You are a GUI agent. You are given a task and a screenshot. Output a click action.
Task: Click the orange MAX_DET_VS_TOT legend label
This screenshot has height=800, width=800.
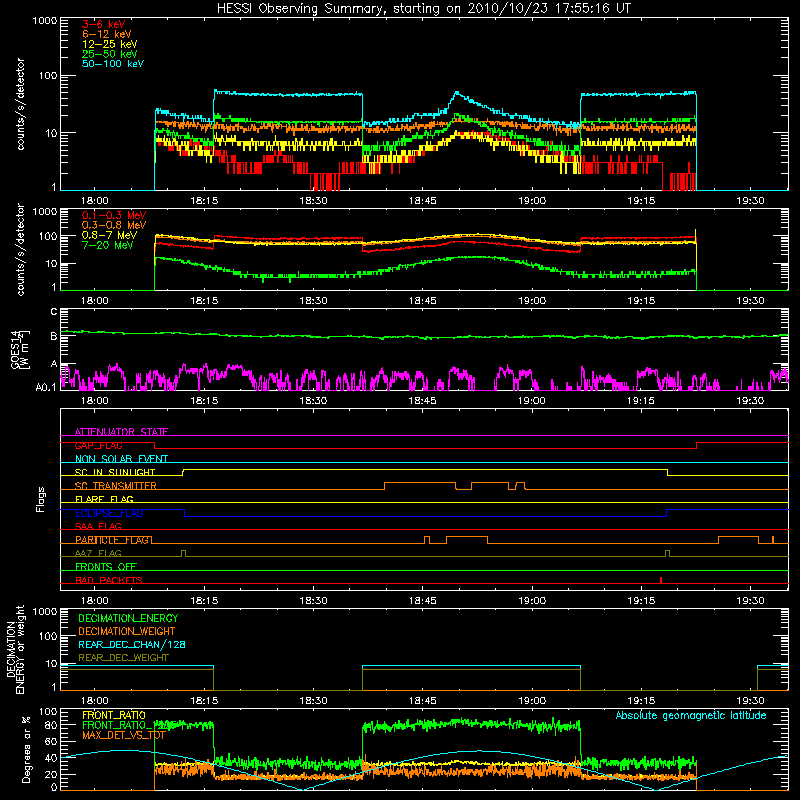click(123, 735)
